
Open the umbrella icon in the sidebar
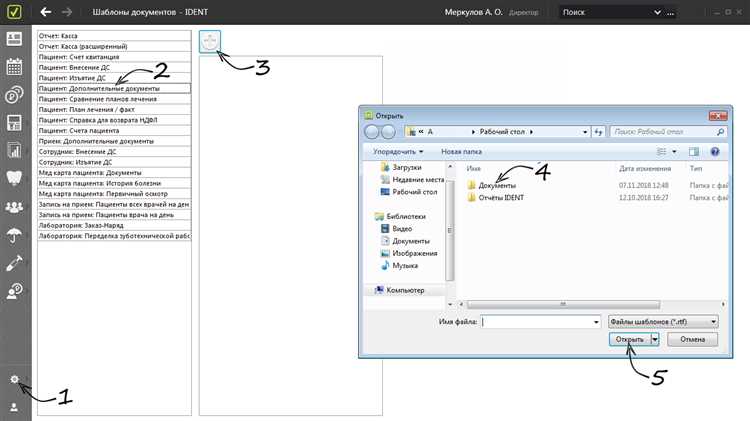pyautogui.click(x=15, y=235)
